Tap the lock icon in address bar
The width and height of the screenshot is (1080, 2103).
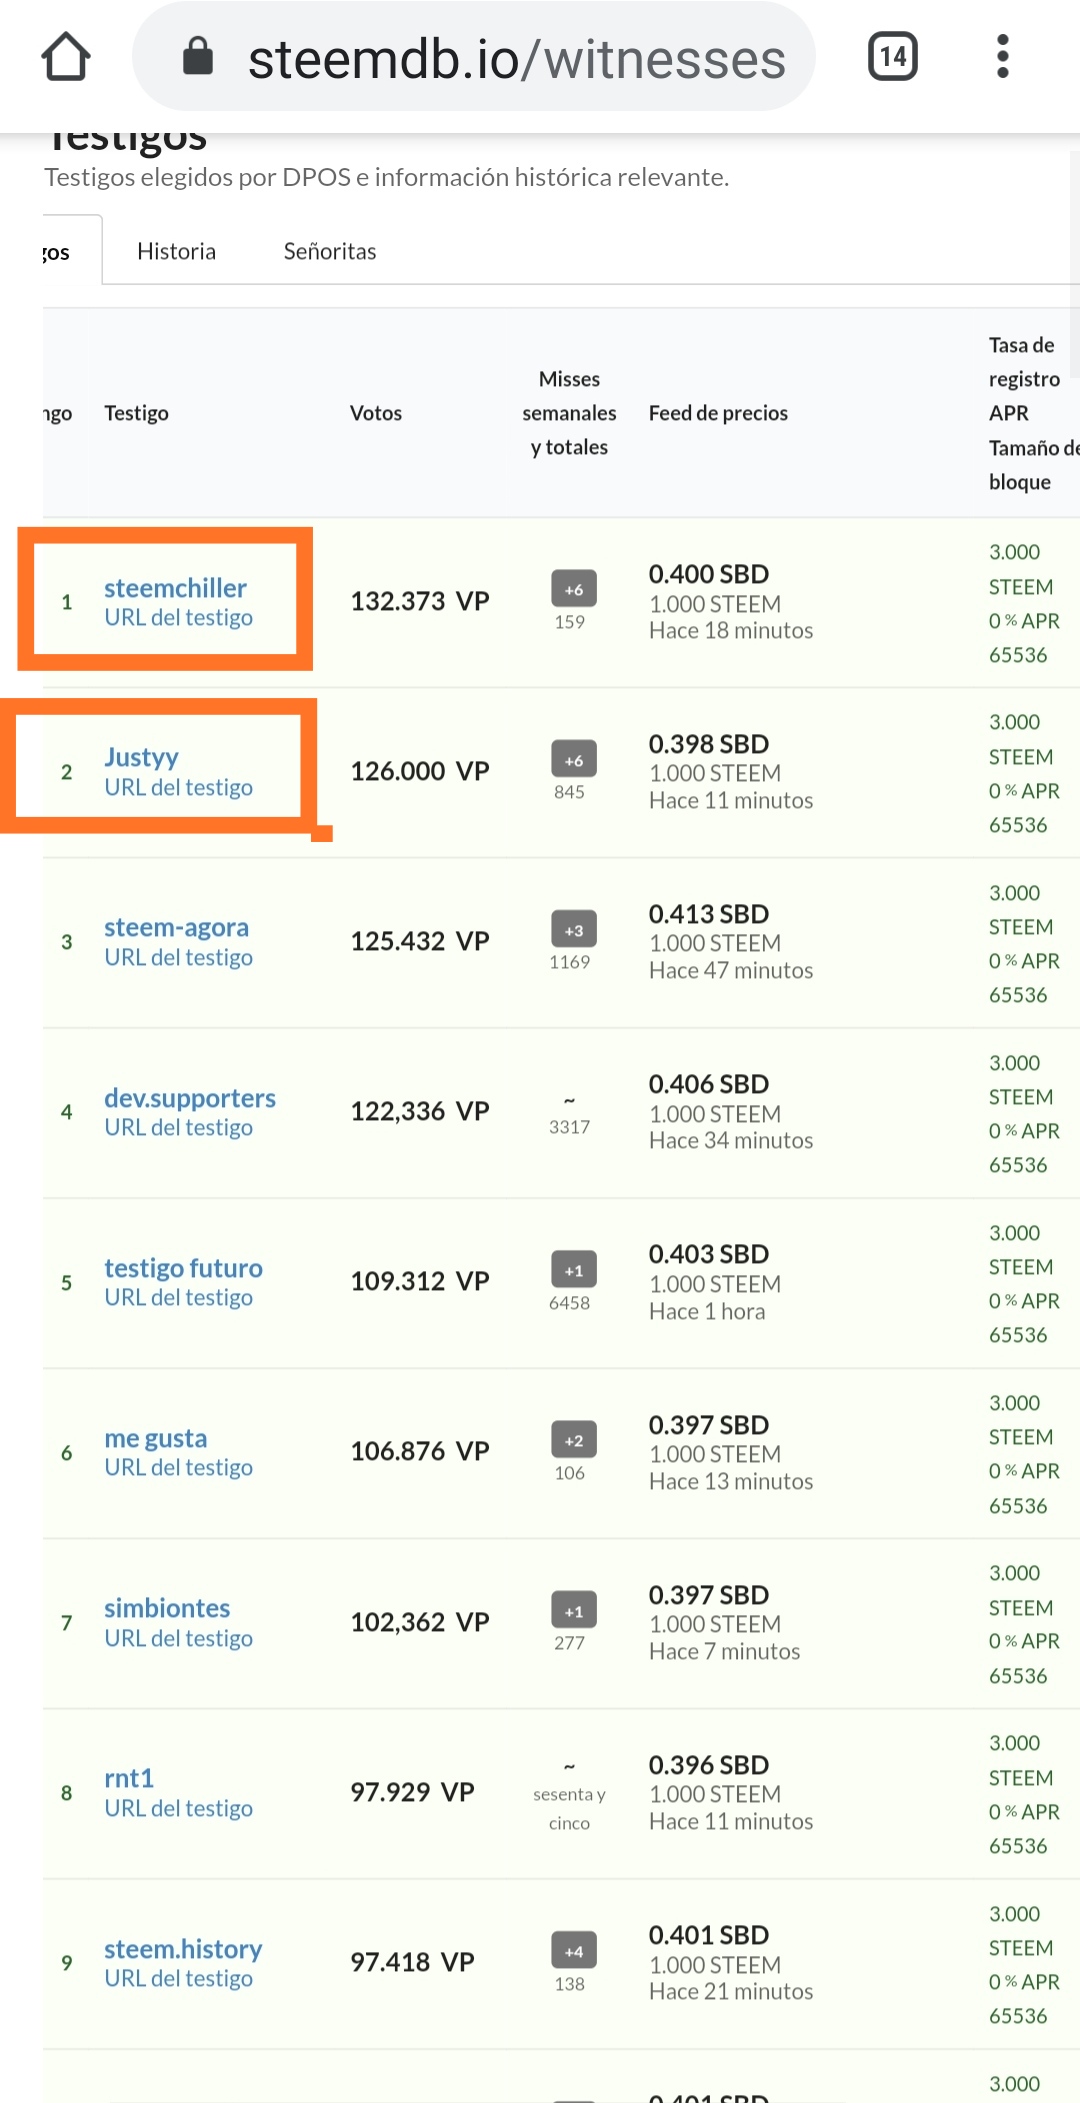click(x=198, y=57)
